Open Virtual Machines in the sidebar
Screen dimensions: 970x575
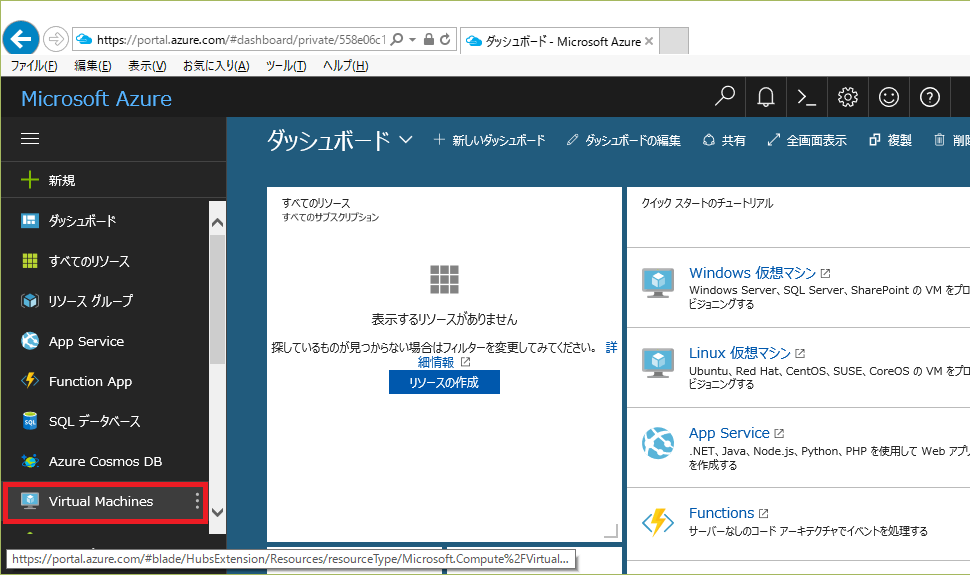[105, 501]
